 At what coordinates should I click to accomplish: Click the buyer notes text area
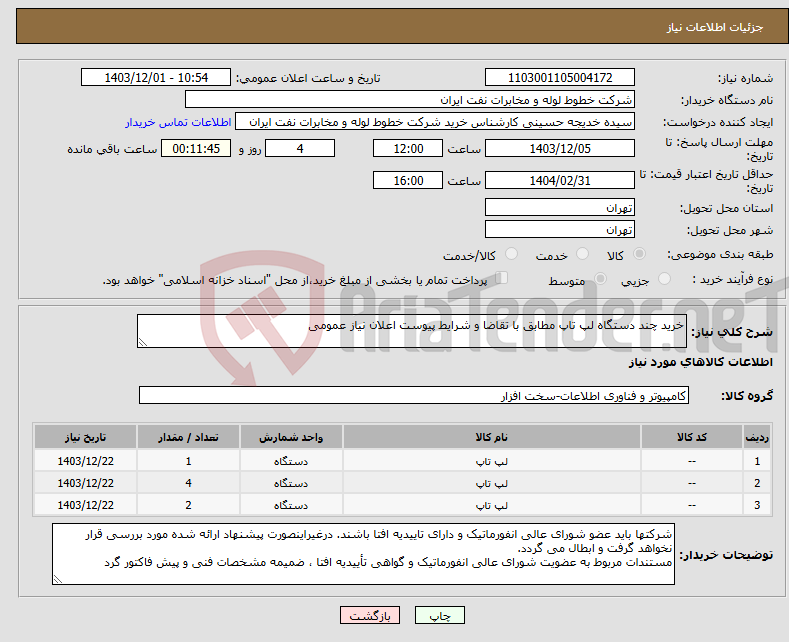click(x=363, y=554)
